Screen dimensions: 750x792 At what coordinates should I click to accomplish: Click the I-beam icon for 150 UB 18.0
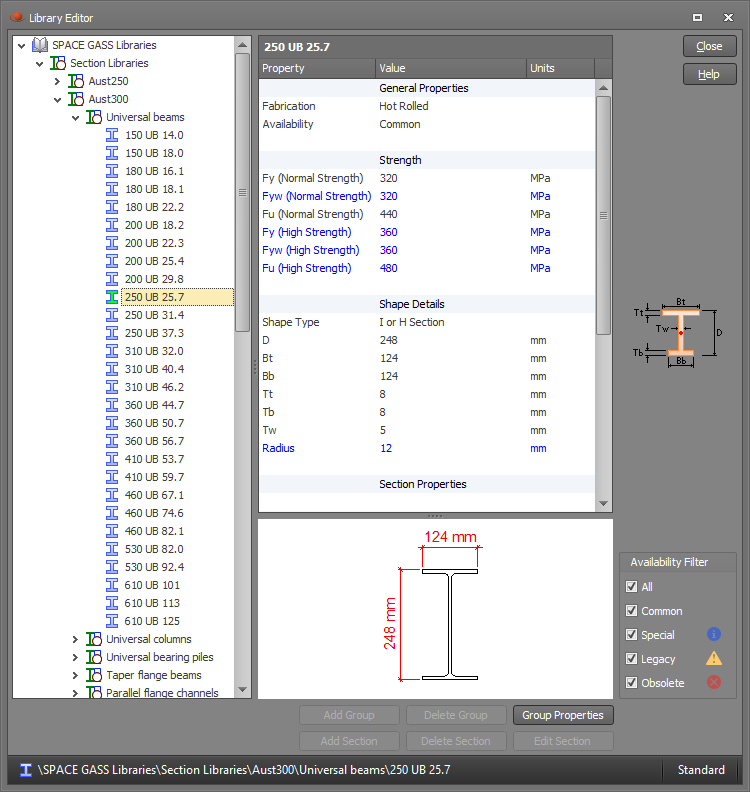(112, 153)
